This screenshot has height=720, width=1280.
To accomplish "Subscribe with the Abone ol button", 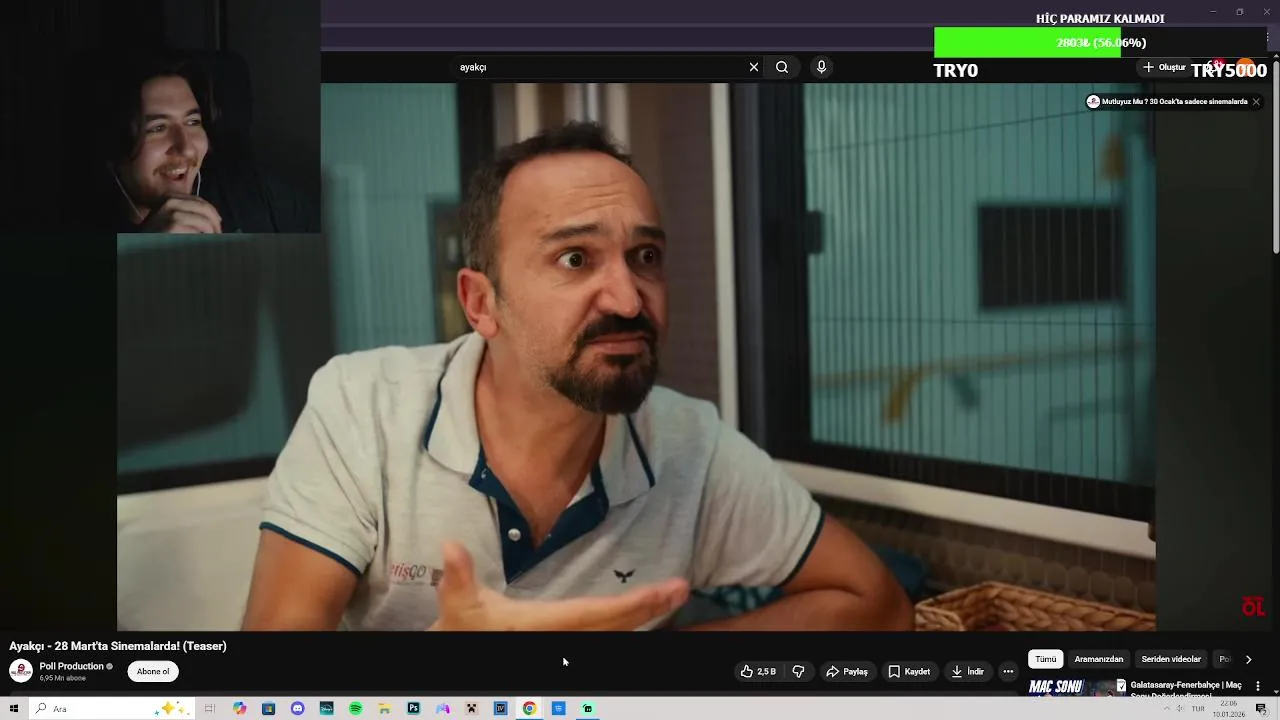I will tap(153, 672).
